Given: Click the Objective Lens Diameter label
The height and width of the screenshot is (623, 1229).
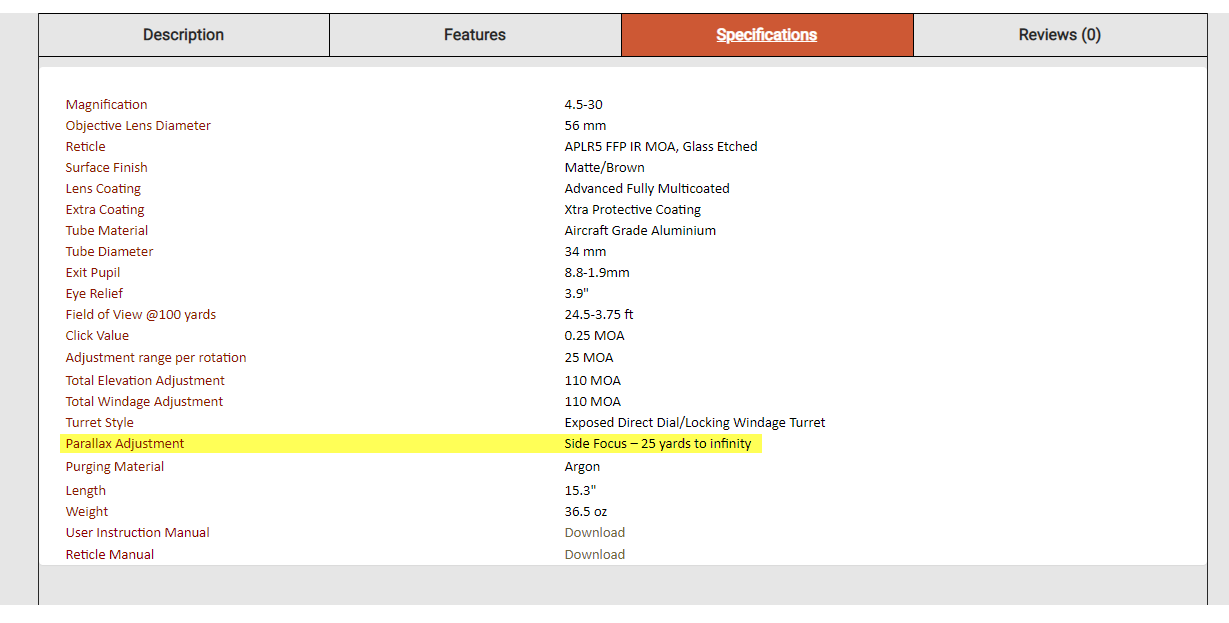Looking at the screenshot, I should coord(138,126).
